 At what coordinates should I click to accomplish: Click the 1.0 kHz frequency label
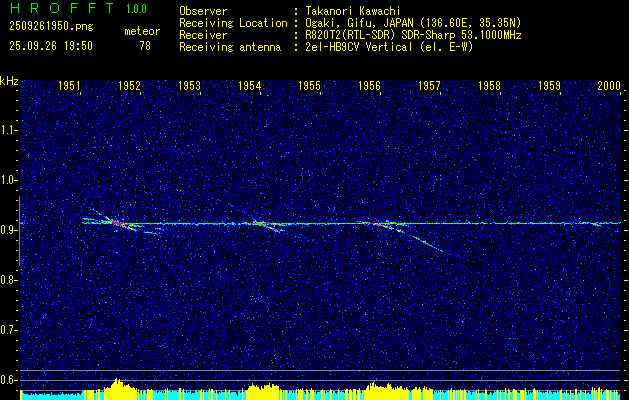pyautogui.click(x=9, y=180)
